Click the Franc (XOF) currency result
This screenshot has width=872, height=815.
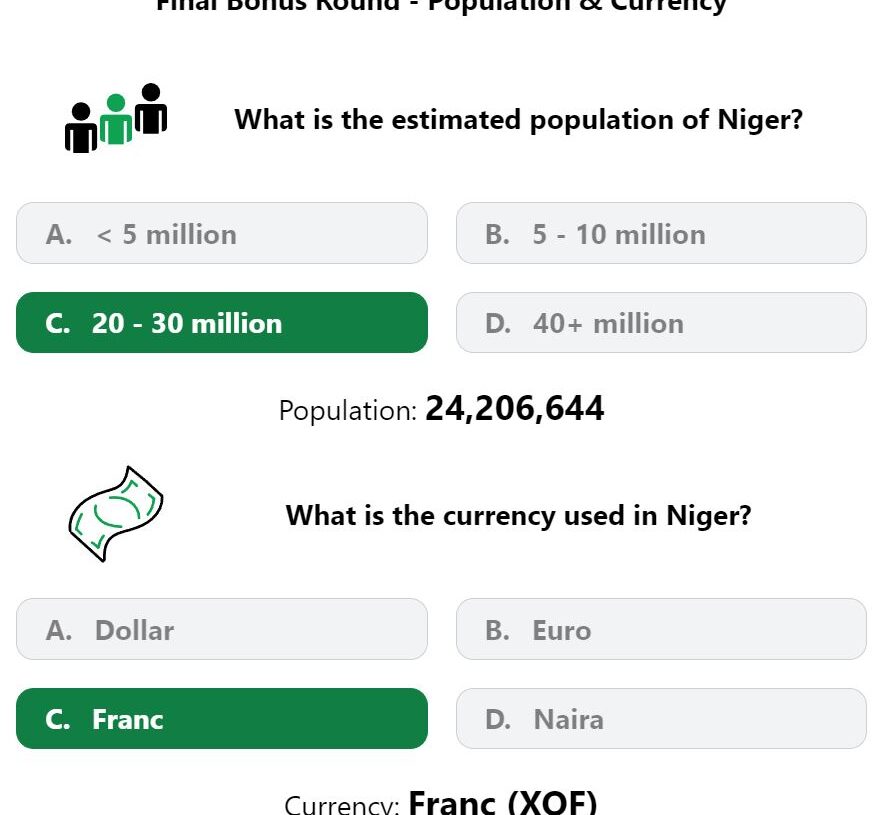tap(503, 802)
